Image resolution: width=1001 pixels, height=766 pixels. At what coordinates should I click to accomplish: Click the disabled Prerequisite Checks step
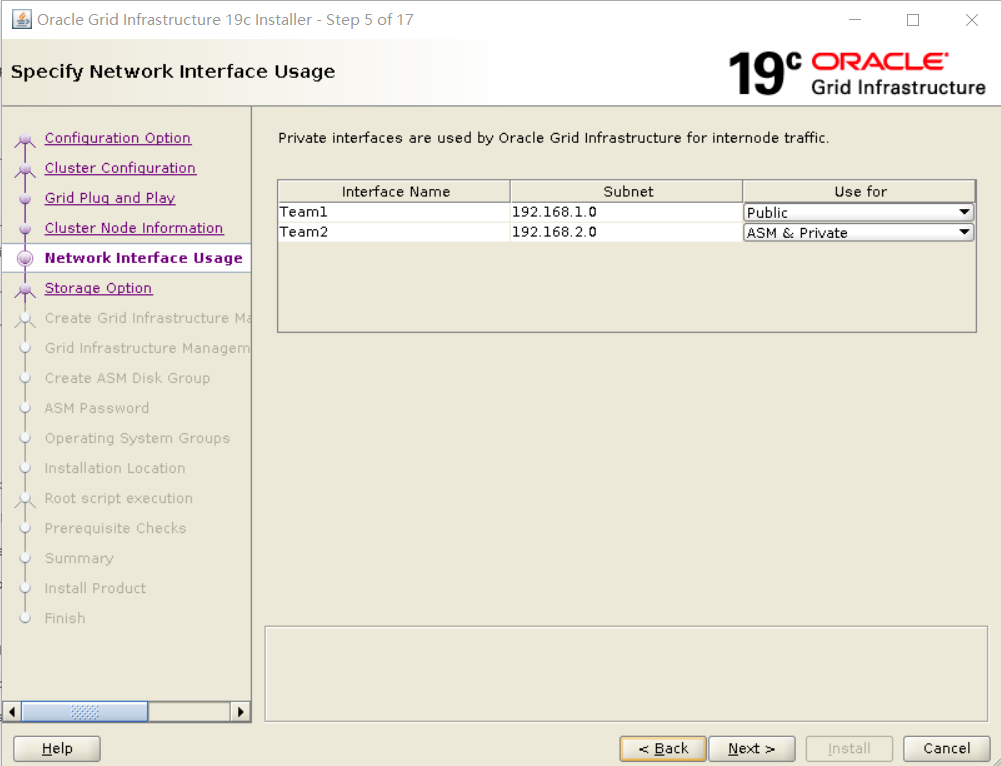[116, 528]
